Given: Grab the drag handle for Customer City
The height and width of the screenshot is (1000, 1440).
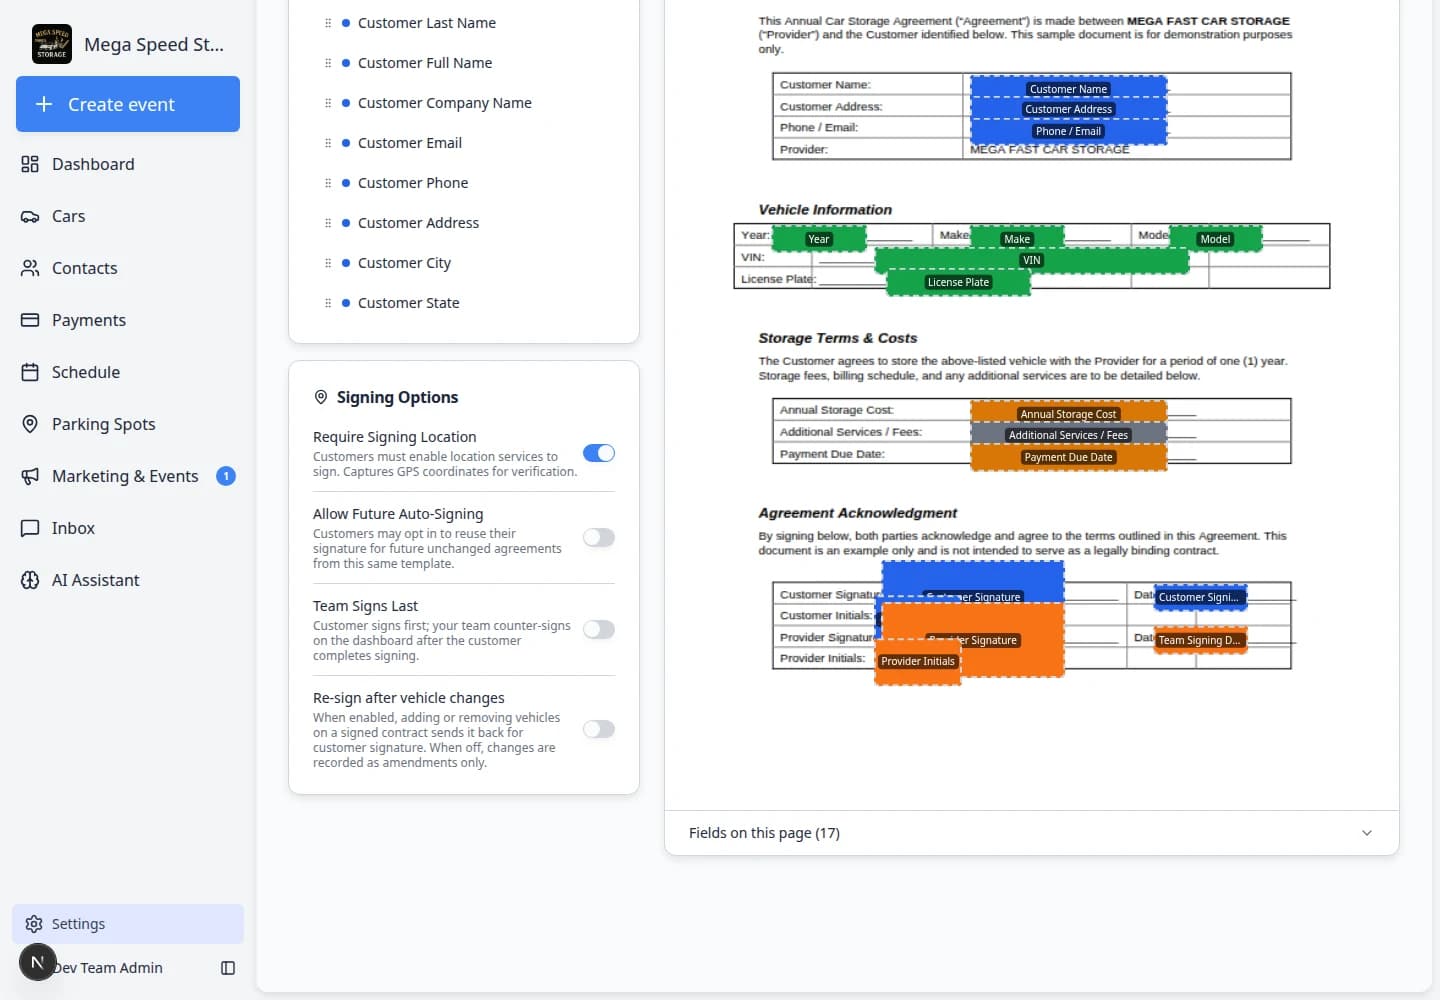Looking at the screenshot, I should click(x=328, y=263).
